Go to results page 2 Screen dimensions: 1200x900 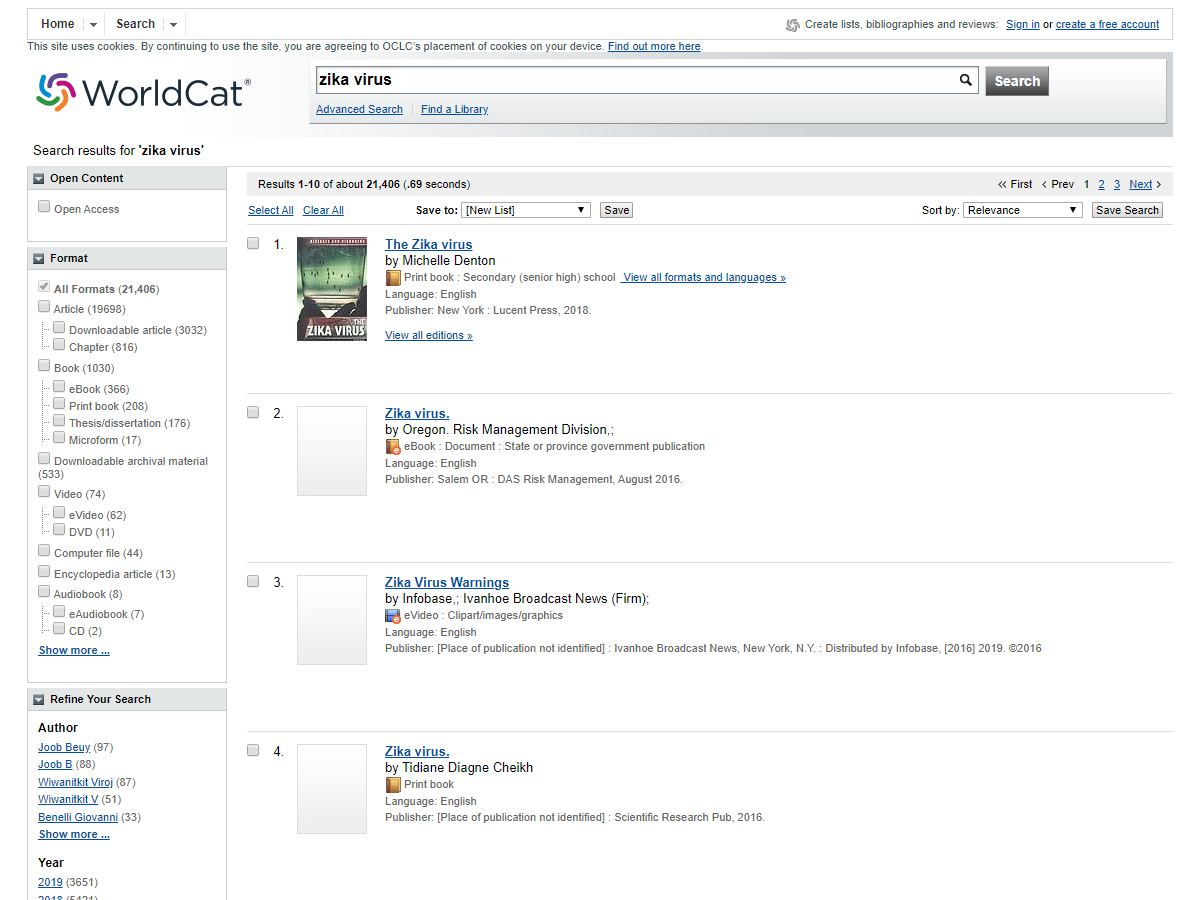[1101, 184]
